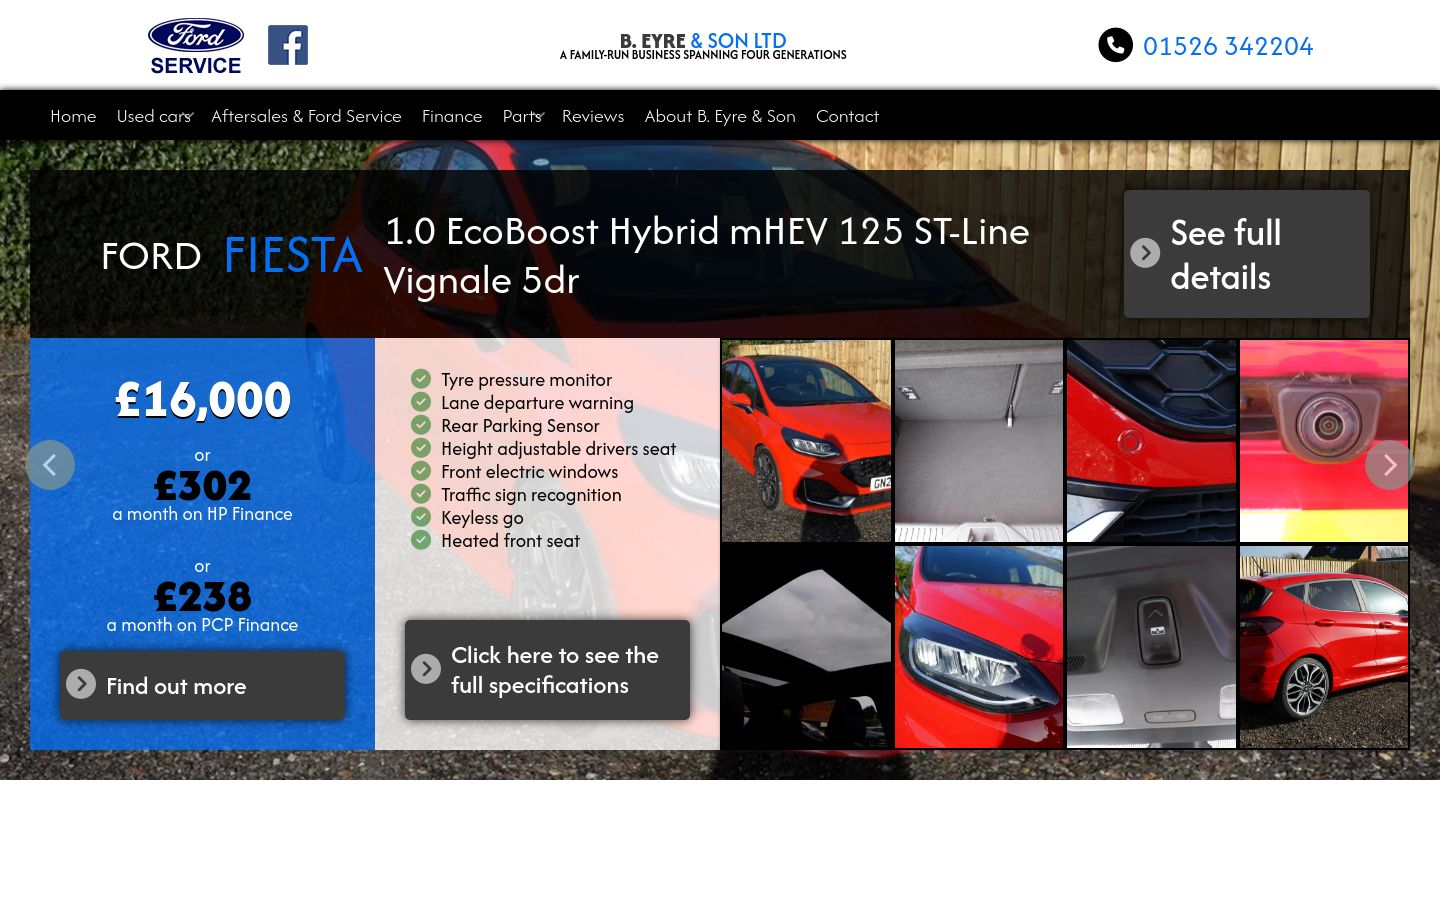1440x900 pixels.
Task: Open the headlight close-up thumbnail
Action: (x=979, y=647)
